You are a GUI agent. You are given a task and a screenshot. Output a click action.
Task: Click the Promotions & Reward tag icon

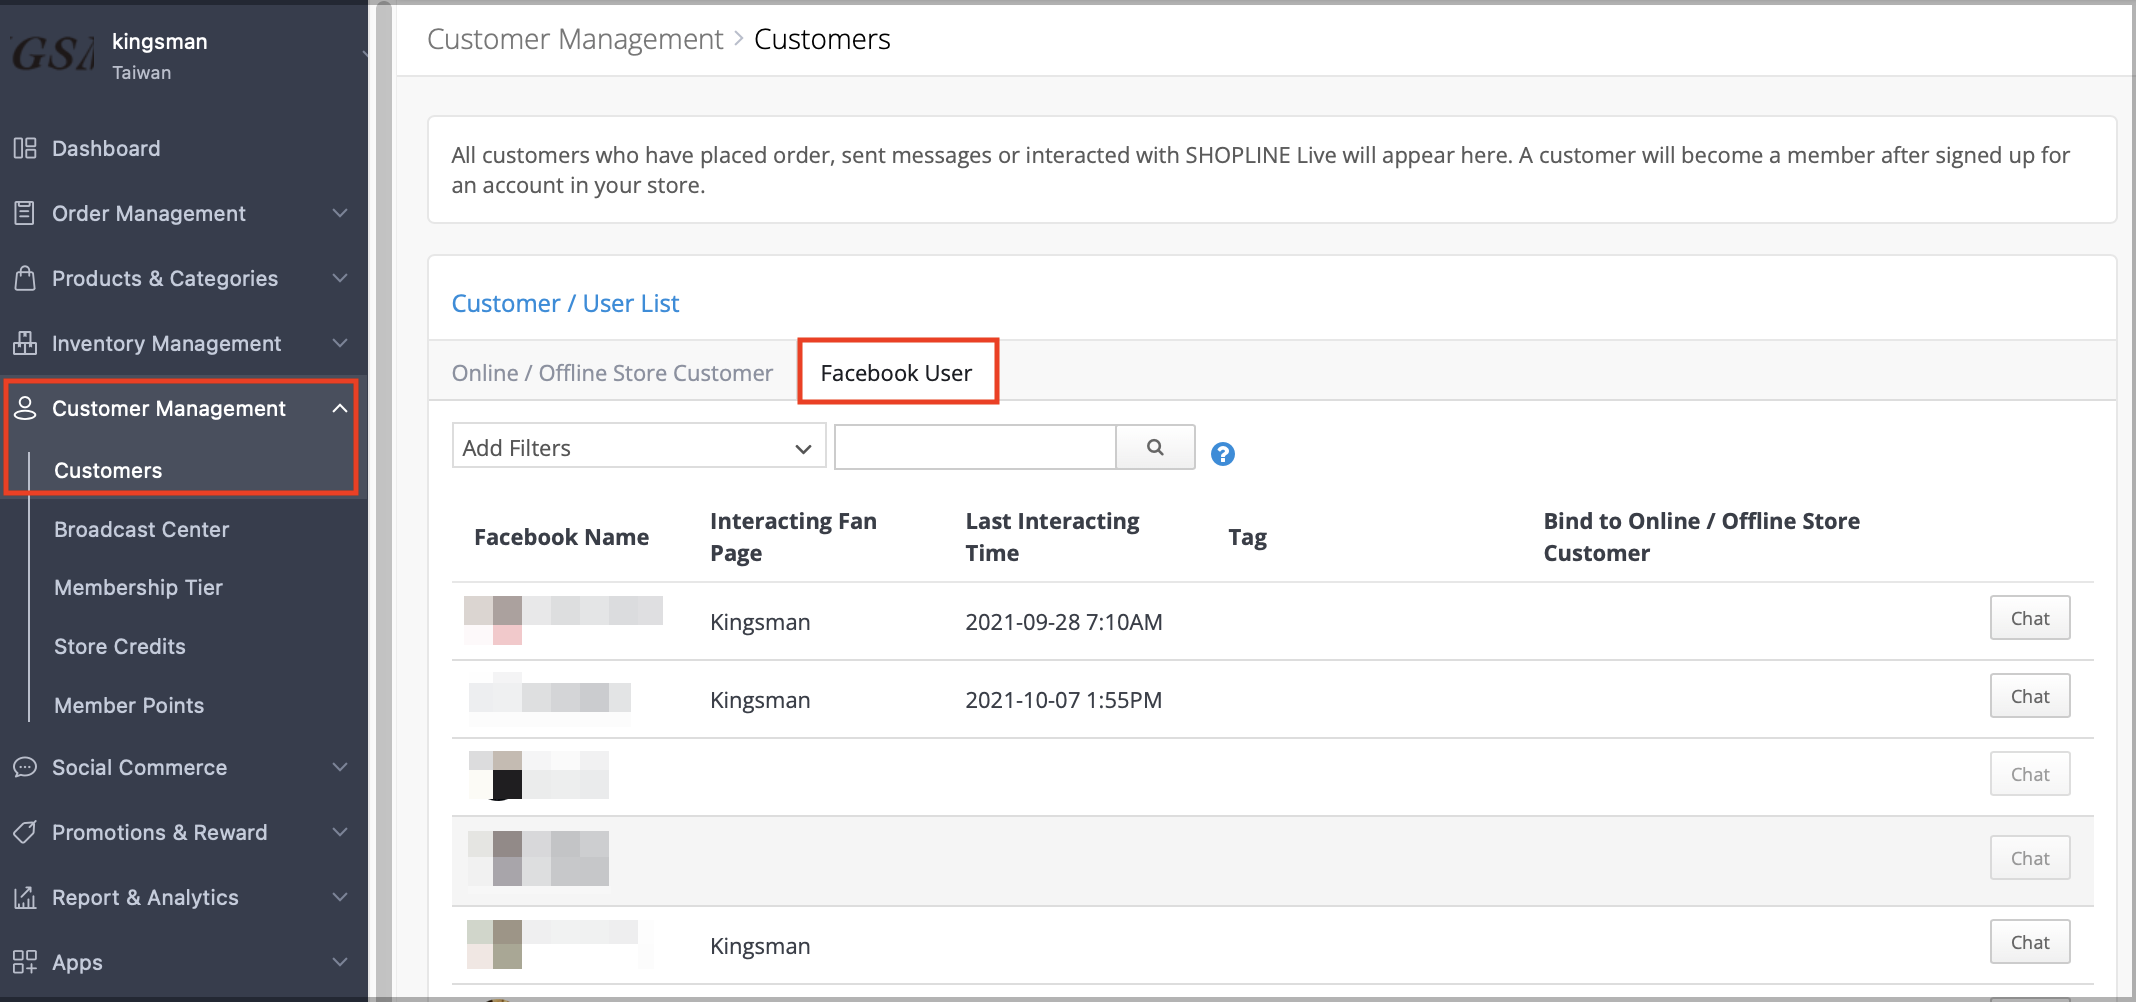pos(25,832)
